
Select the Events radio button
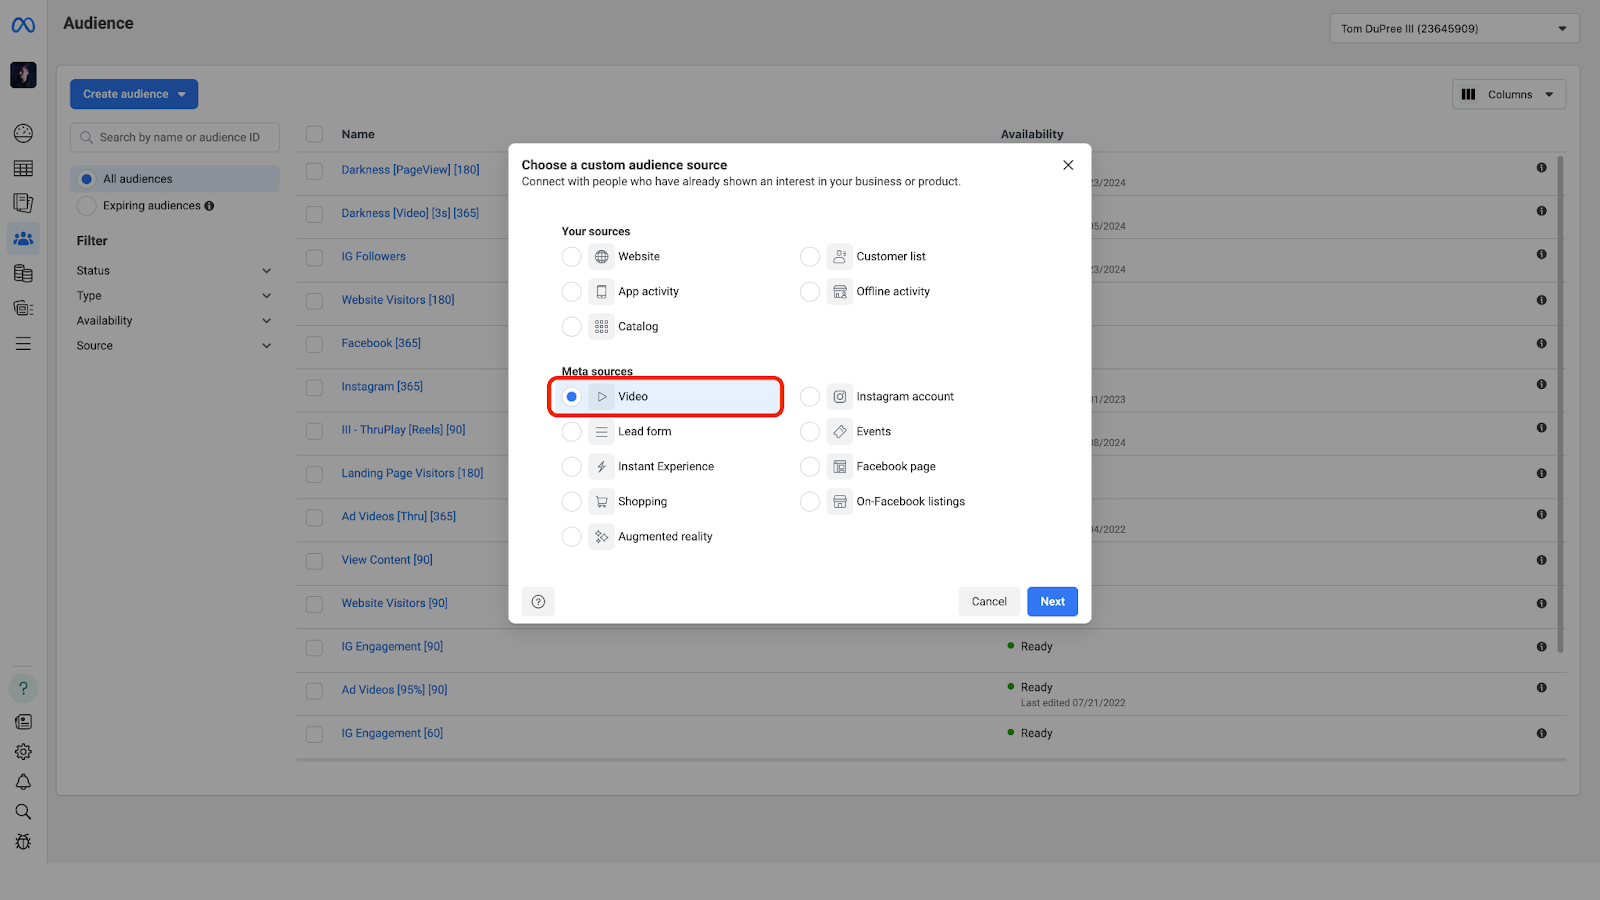point(810,432)
